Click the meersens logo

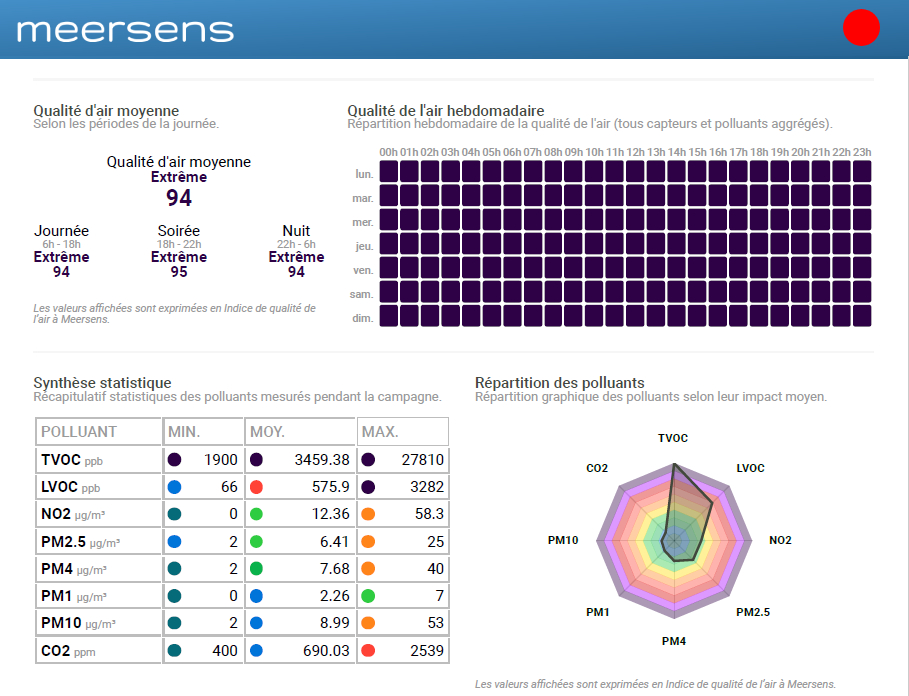126,30
